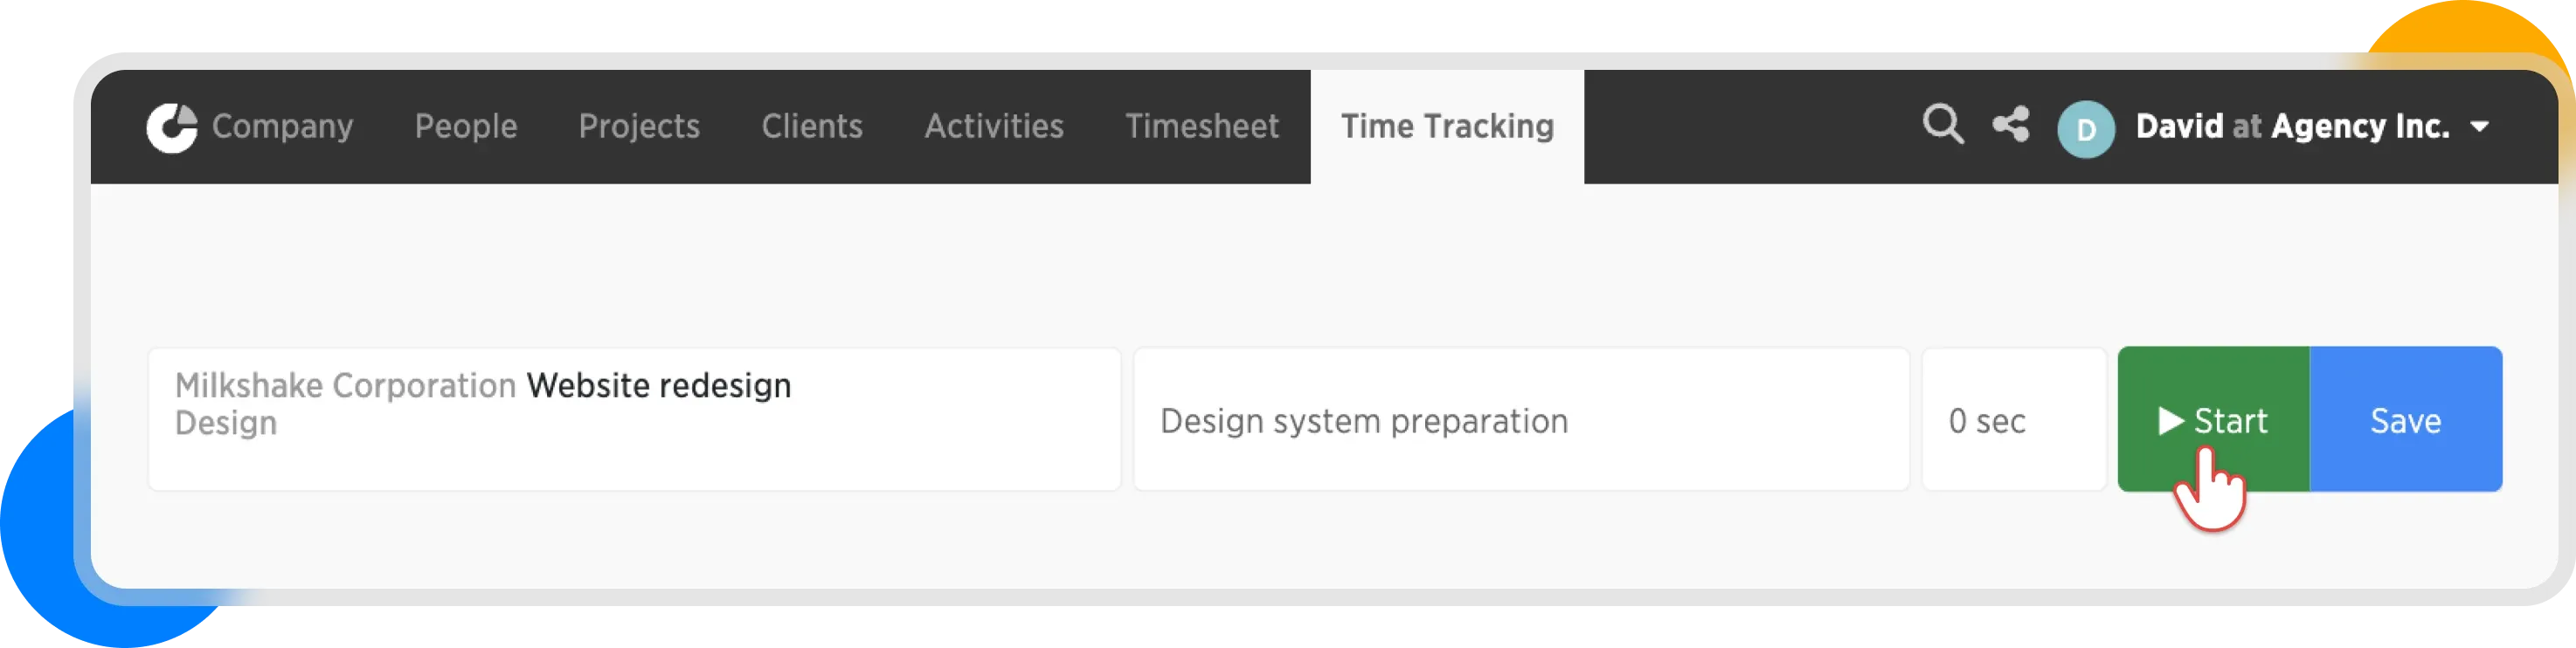Go to the People section
The width and height of the screenshot is (2576, 648).
tap(466, 127)
